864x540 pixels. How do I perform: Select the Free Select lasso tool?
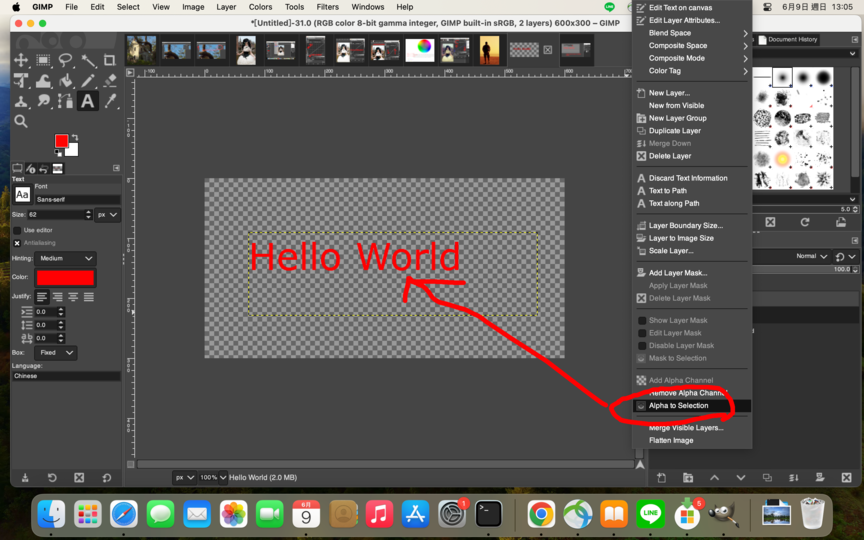point(66,61)
